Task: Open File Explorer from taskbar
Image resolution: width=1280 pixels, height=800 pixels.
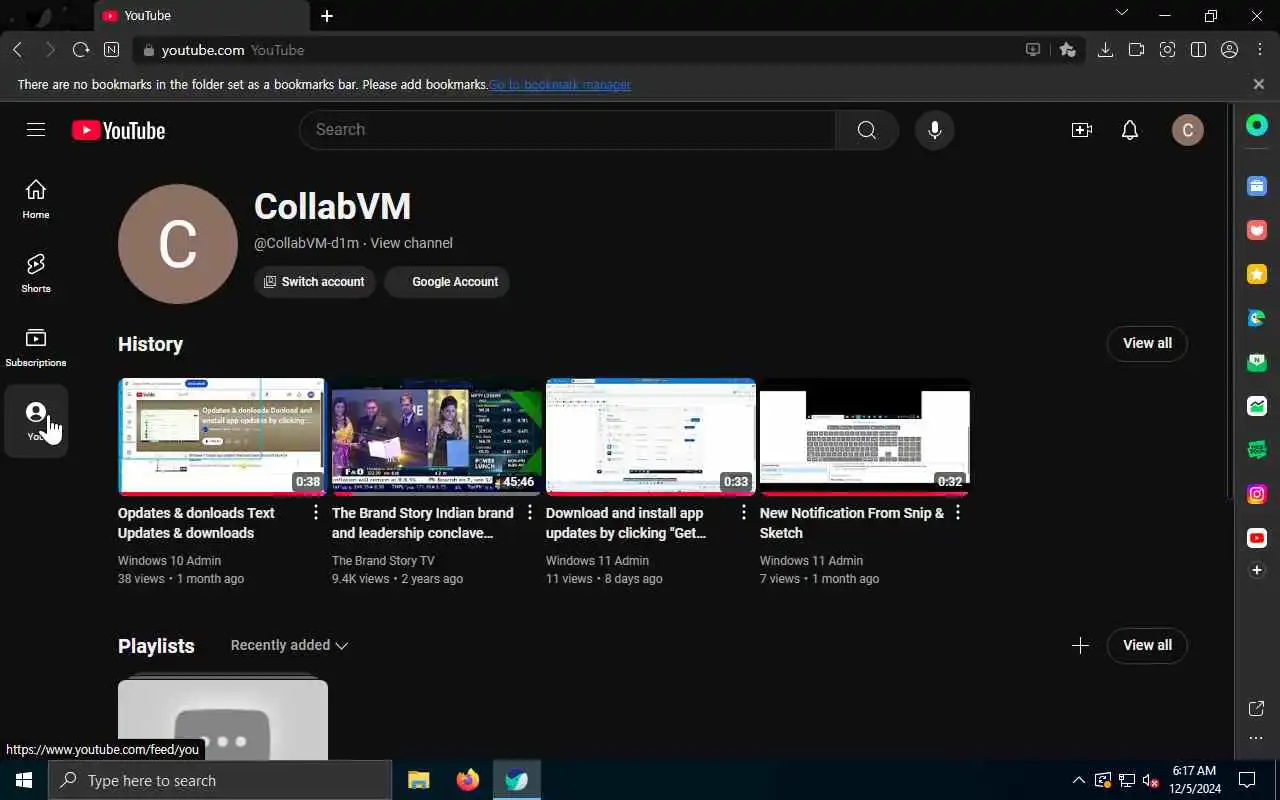Action: click(419, 780)
